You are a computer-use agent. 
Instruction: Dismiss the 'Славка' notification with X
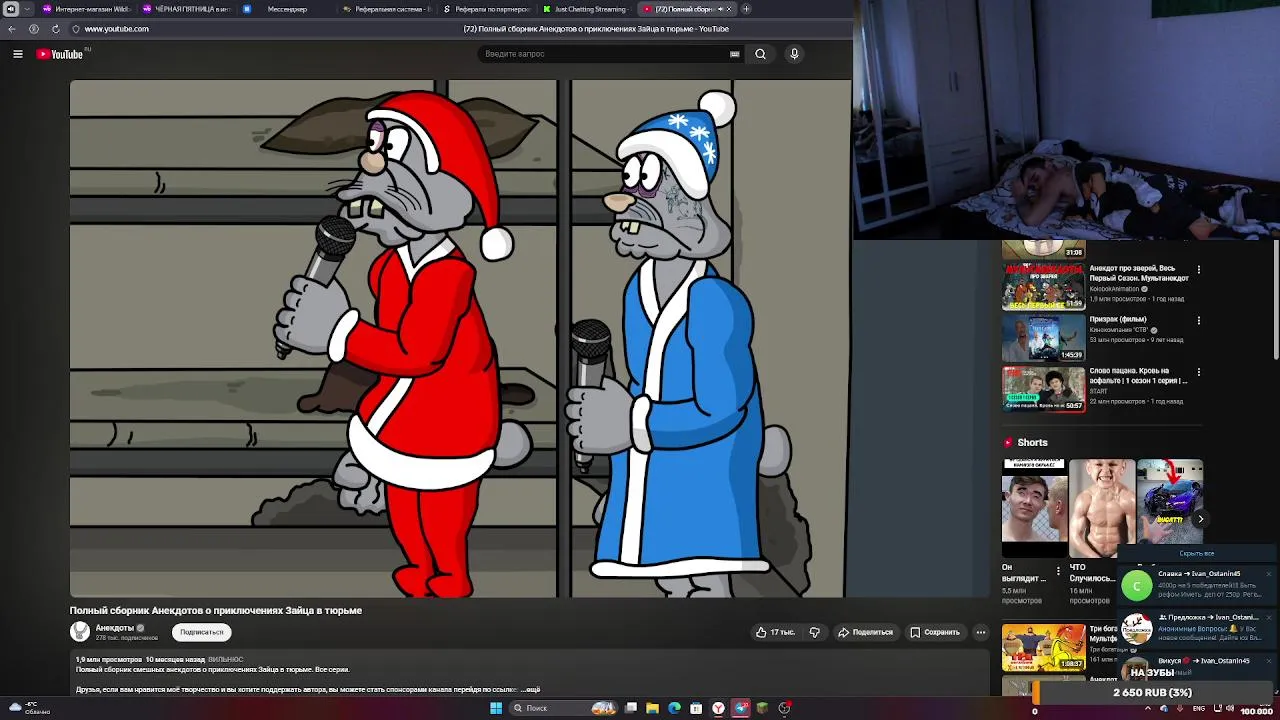1268,574
